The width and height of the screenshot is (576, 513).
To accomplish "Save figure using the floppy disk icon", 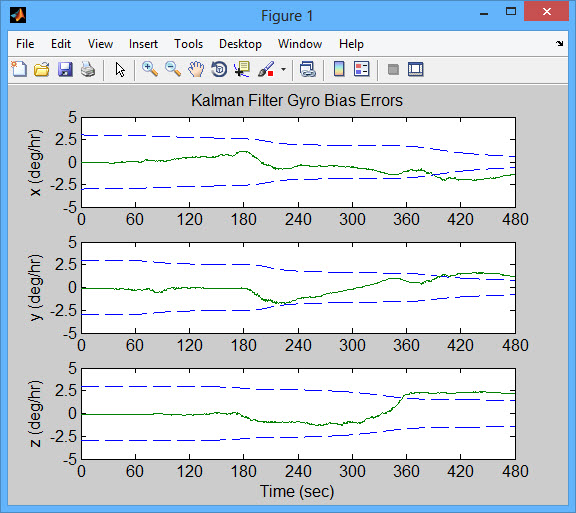I will click(x=65, y=69).
